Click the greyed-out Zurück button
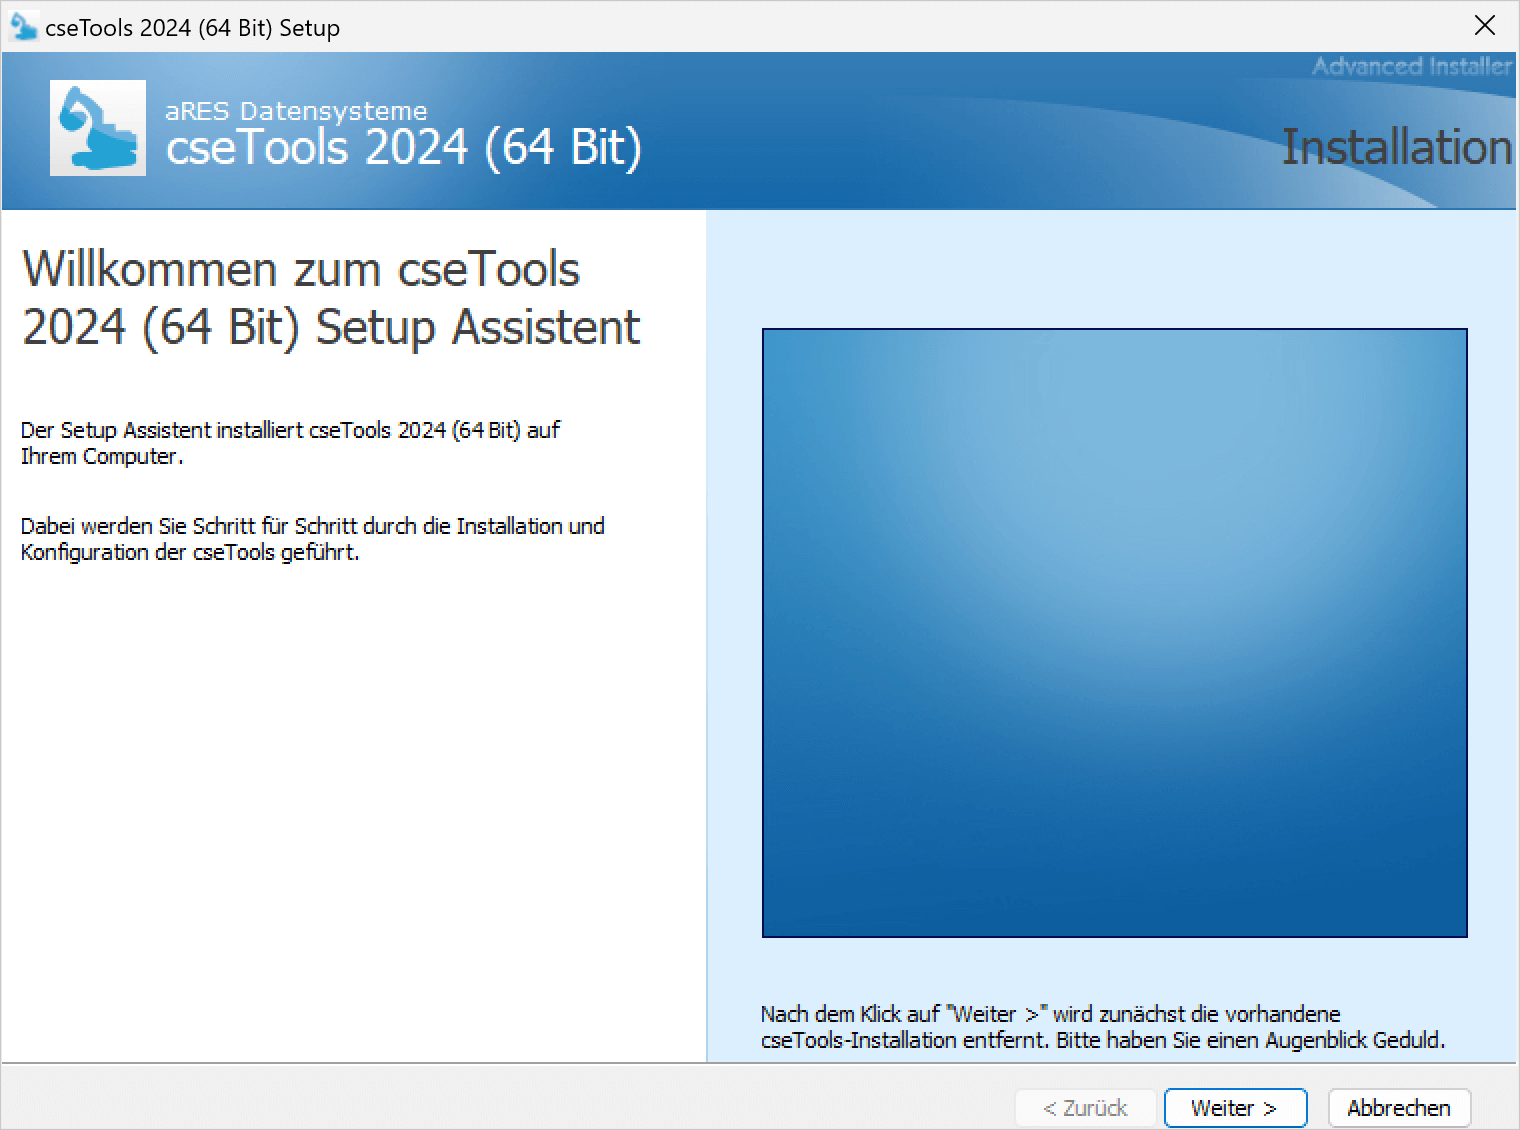Screen dimensions: 1520x1130 tap(1085, 1108)
